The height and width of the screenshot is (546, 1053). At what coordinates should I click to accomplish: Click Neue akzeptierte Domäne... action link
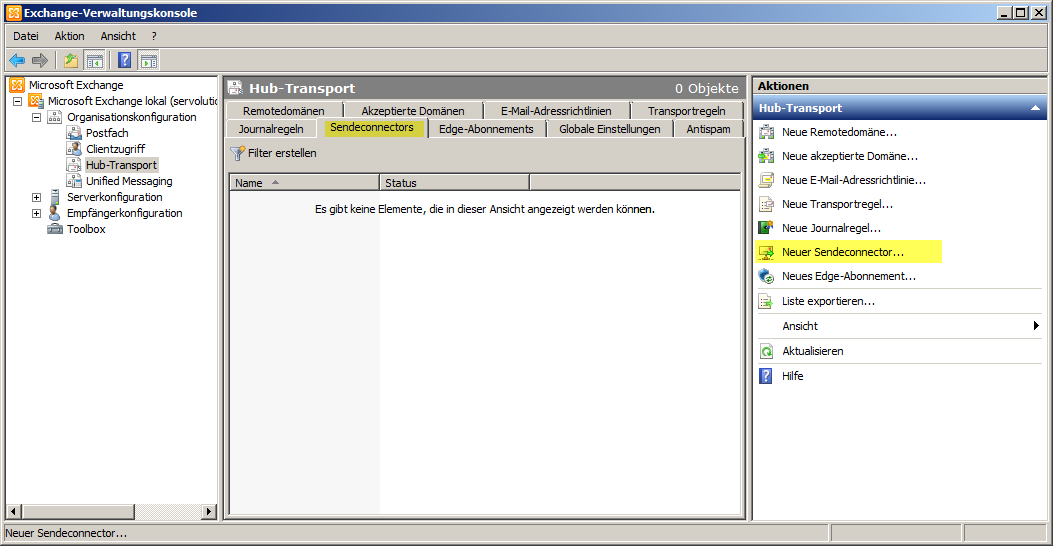click(x=850, y=156)
